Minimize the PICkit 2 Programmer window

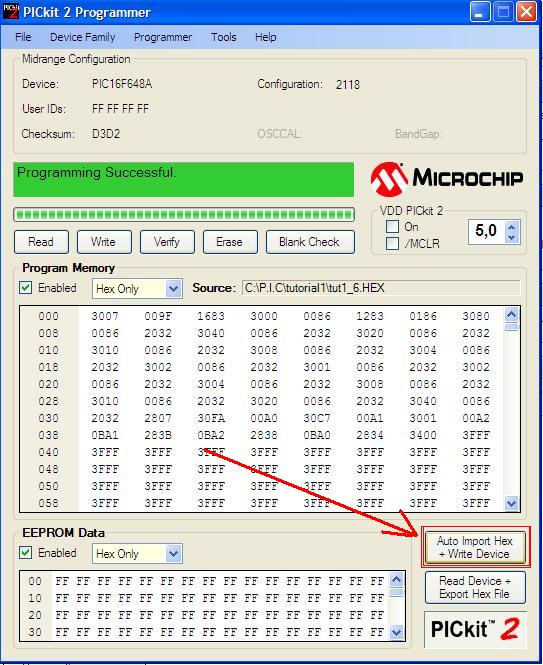coord(480,12)
